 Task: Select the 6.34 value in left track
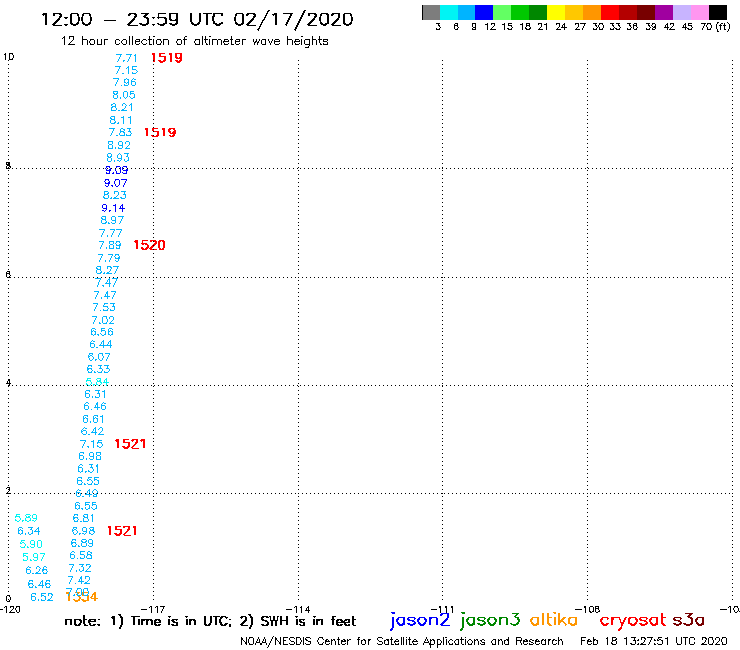coord(29,532)
